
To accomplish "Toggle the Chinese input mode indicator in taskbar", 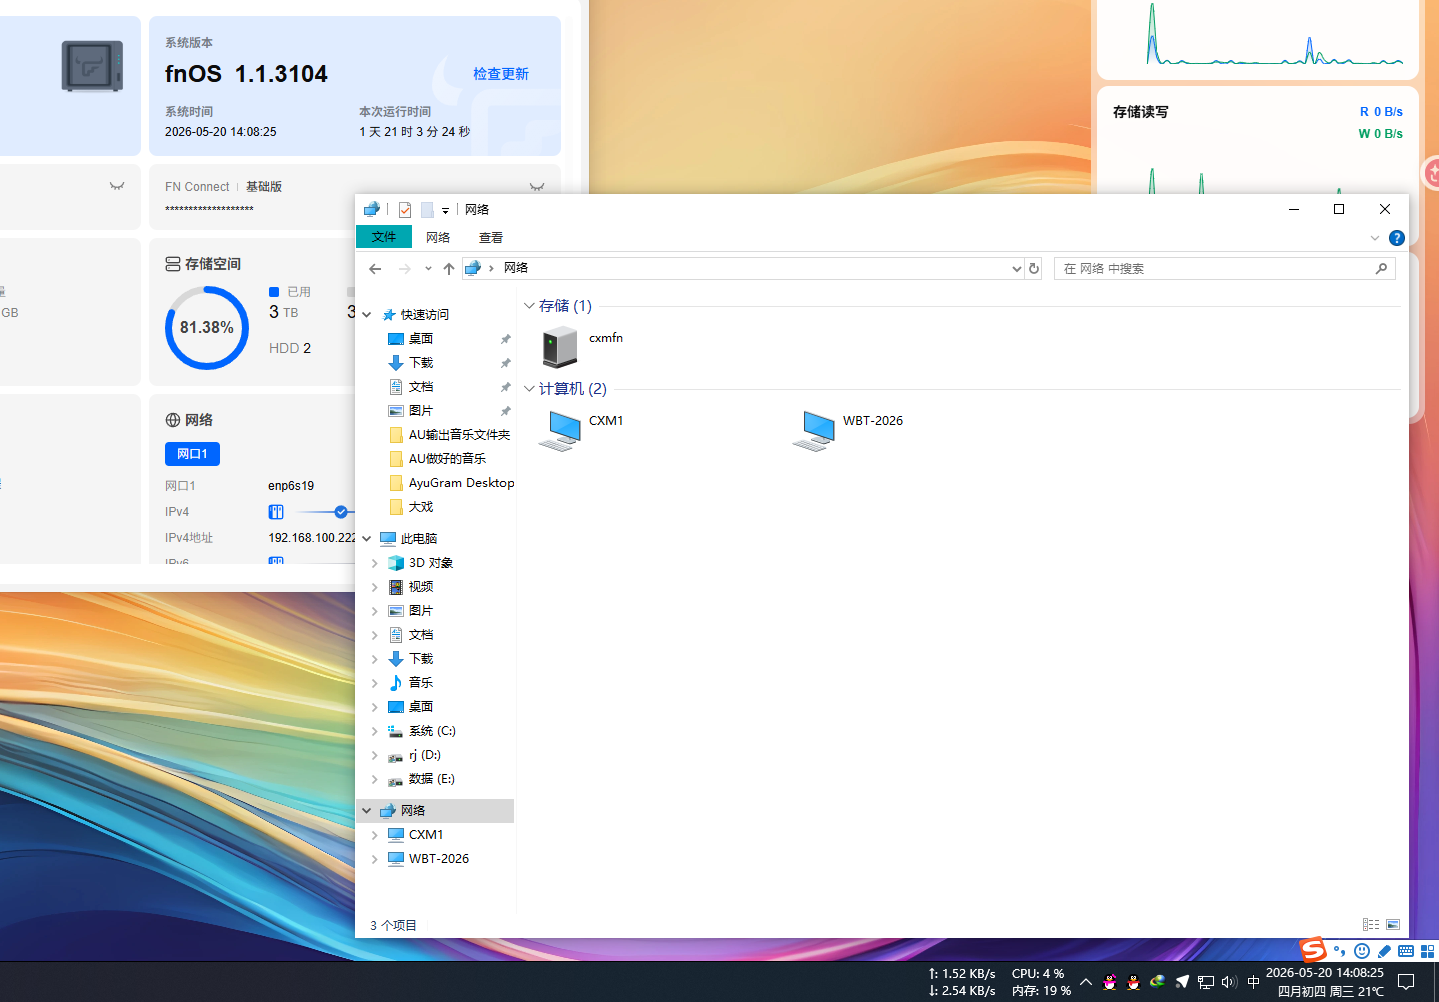I will click(1253, 982).
